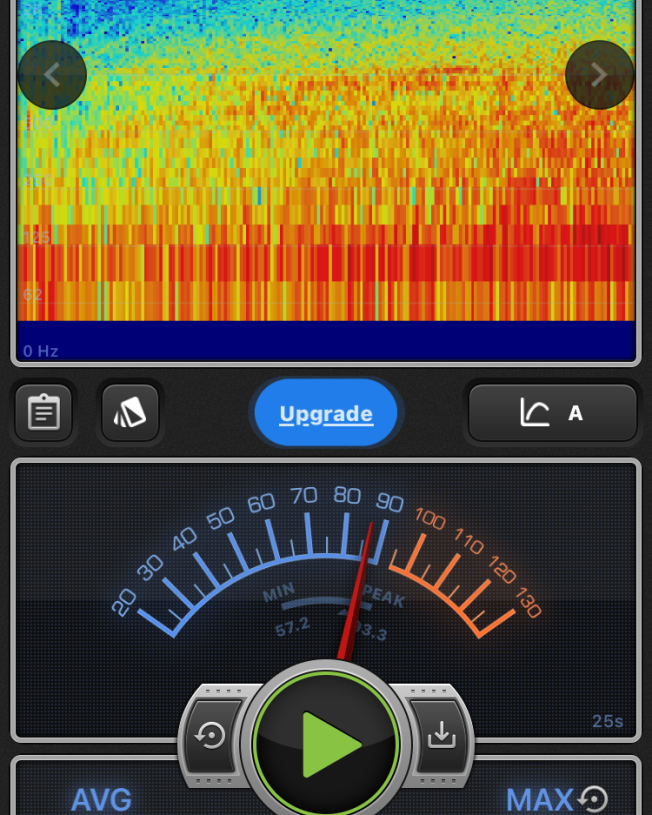
Task: Open the clipboard notes icon
Action: [x=44, y=412]
